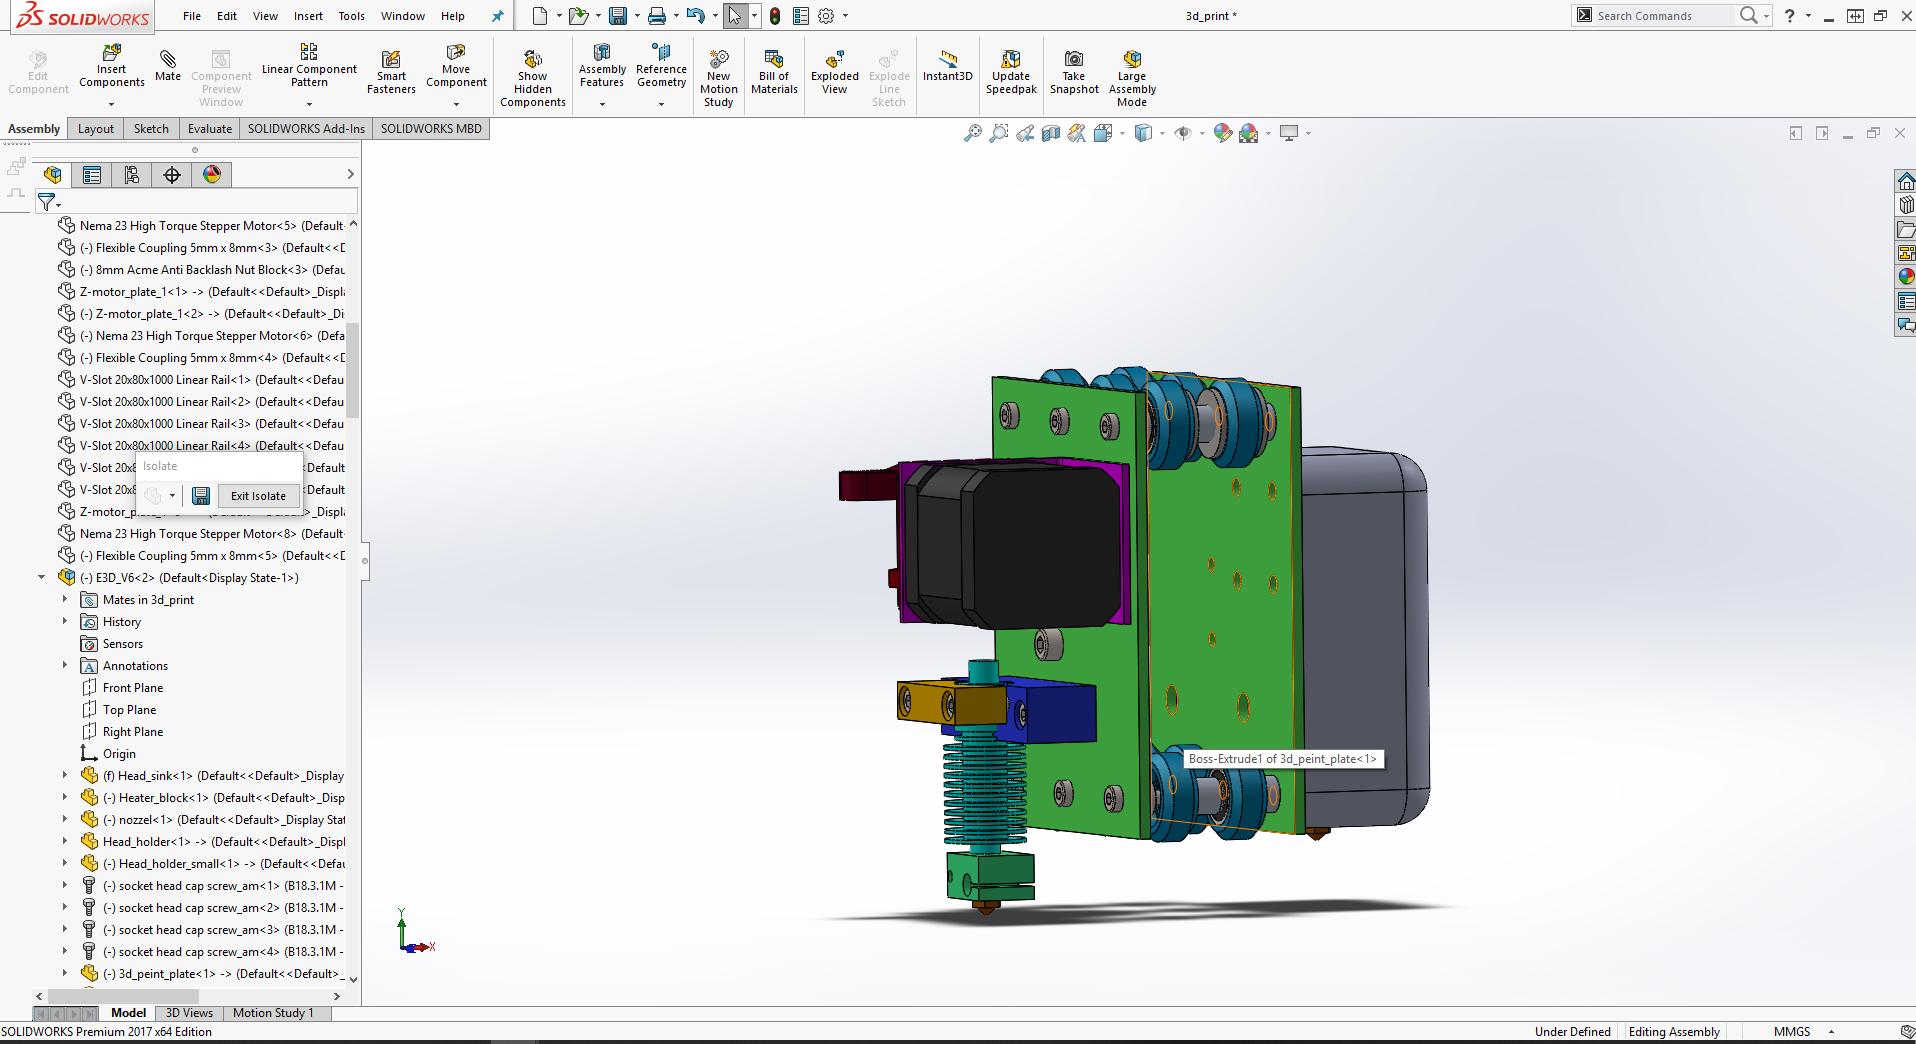Open the Options gear icon
This screenshot has height=1044, width=1916.
[826, 16]
